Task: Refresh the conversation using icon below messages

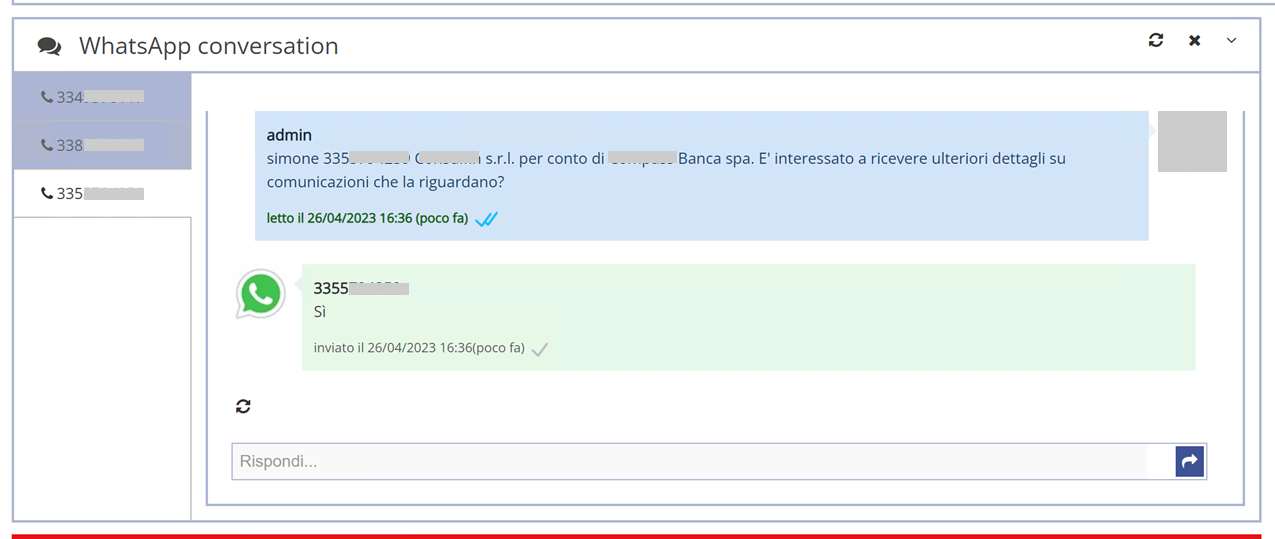Action: (243, 406)
